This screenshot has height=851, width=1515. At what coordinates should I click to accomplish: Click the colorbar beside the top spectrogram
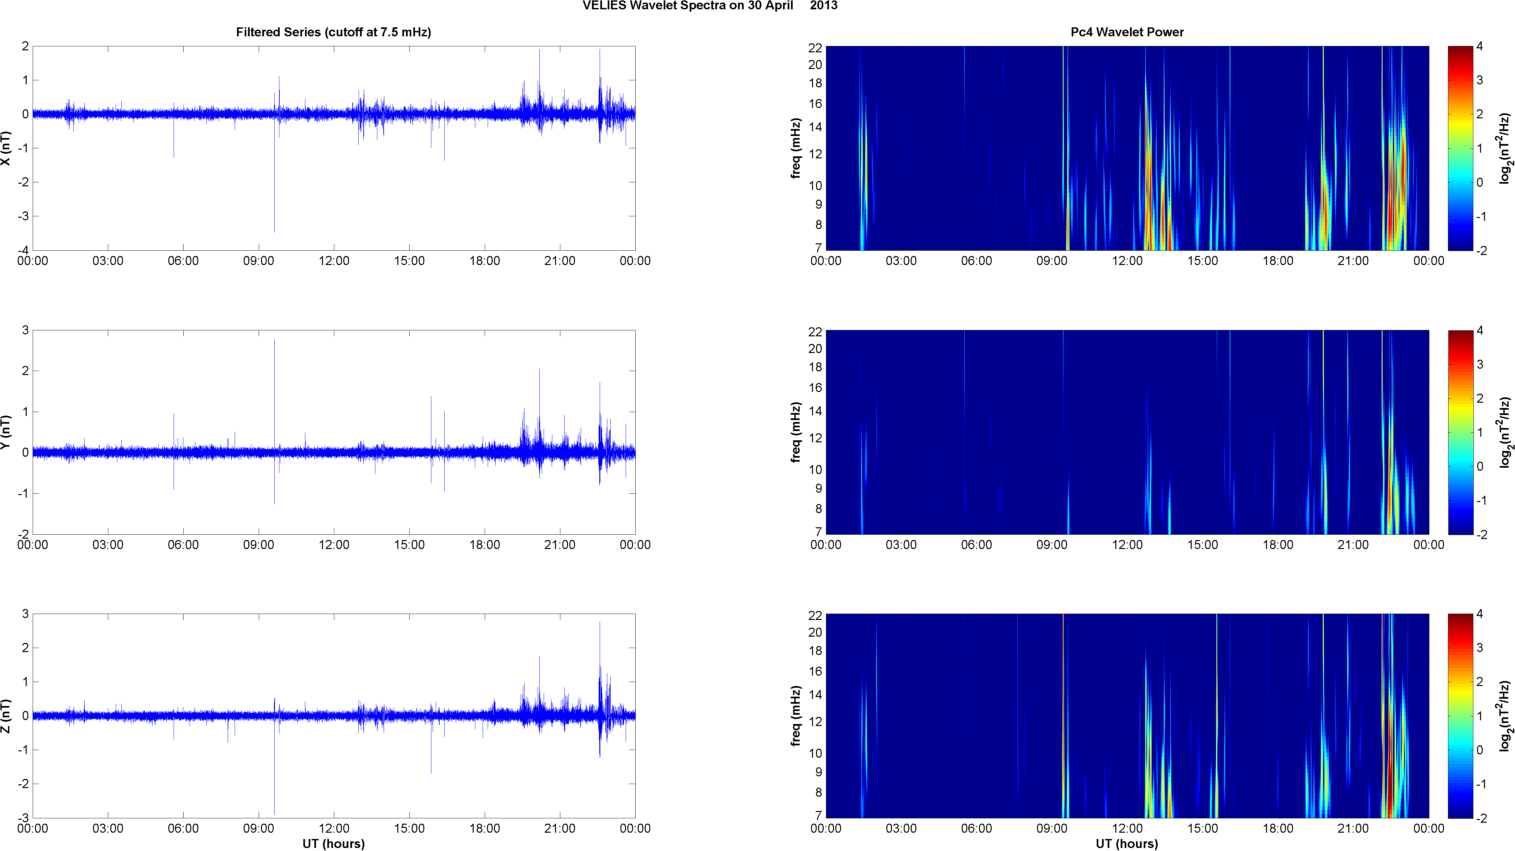1460,148
